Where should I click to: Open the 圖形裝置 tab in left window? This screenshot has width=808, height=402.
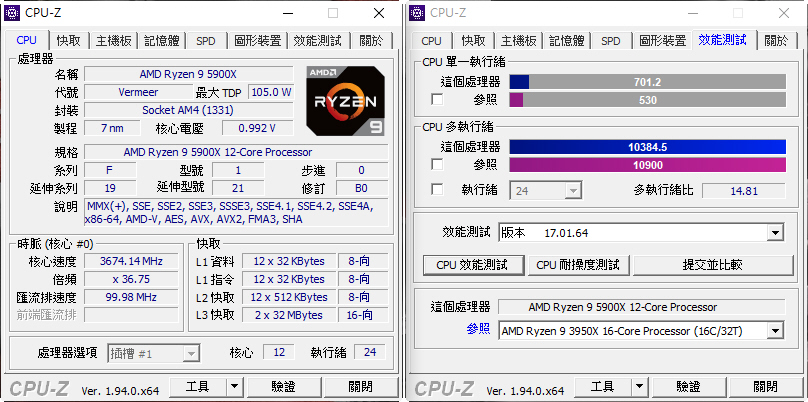[258, 41]
